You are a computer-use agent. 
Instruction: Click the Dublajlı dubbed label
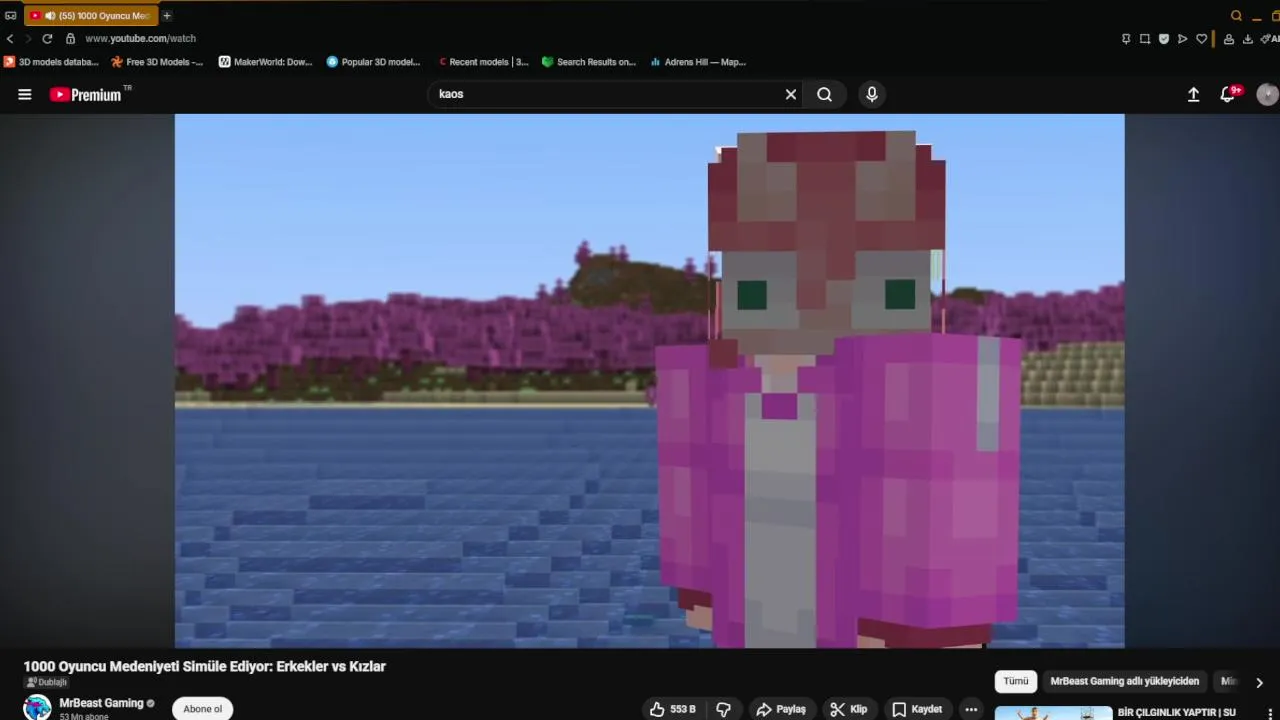click(46, 682)
